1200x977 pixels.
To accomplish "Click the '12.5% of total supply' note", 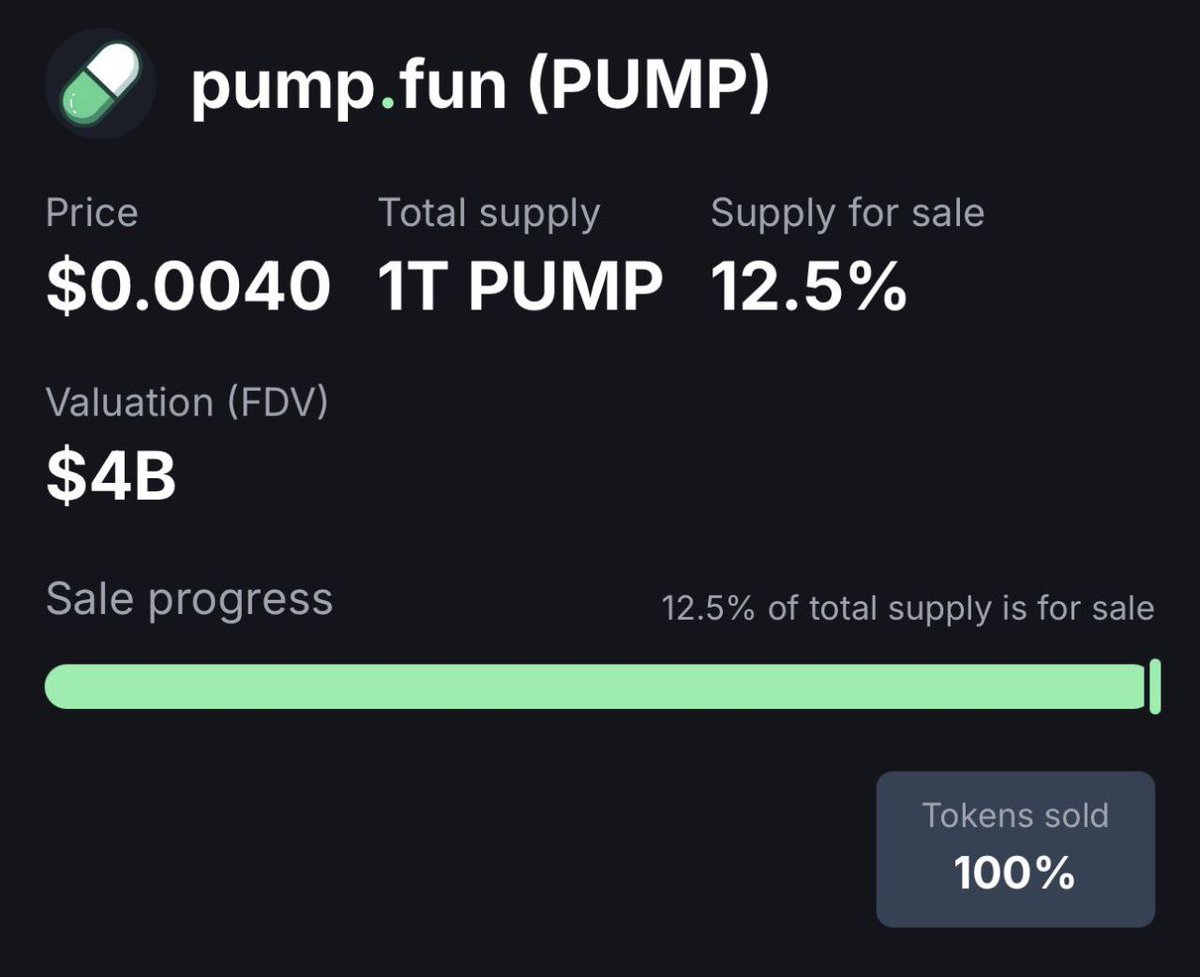I will (x=908, y=608).
